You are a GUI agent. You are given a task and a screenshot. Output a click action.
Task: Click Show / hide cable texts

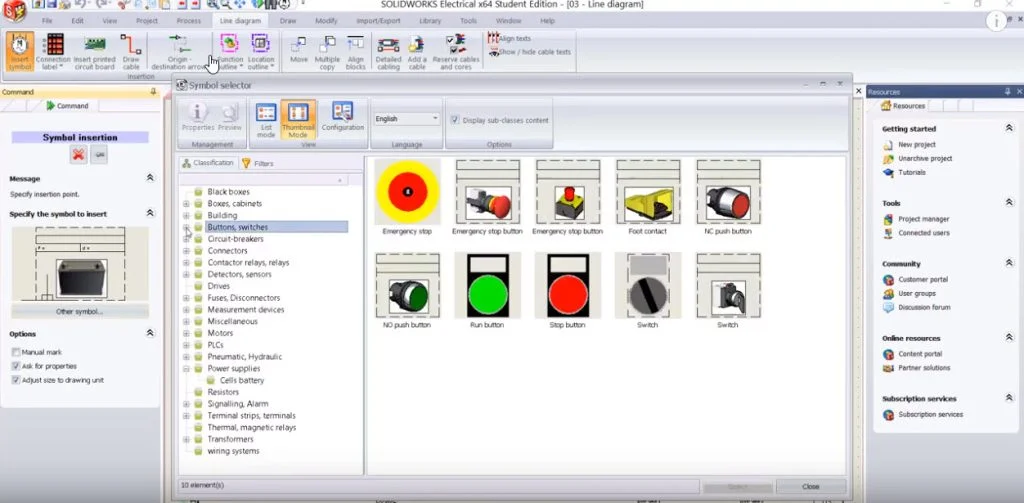[x=530, y=52]
